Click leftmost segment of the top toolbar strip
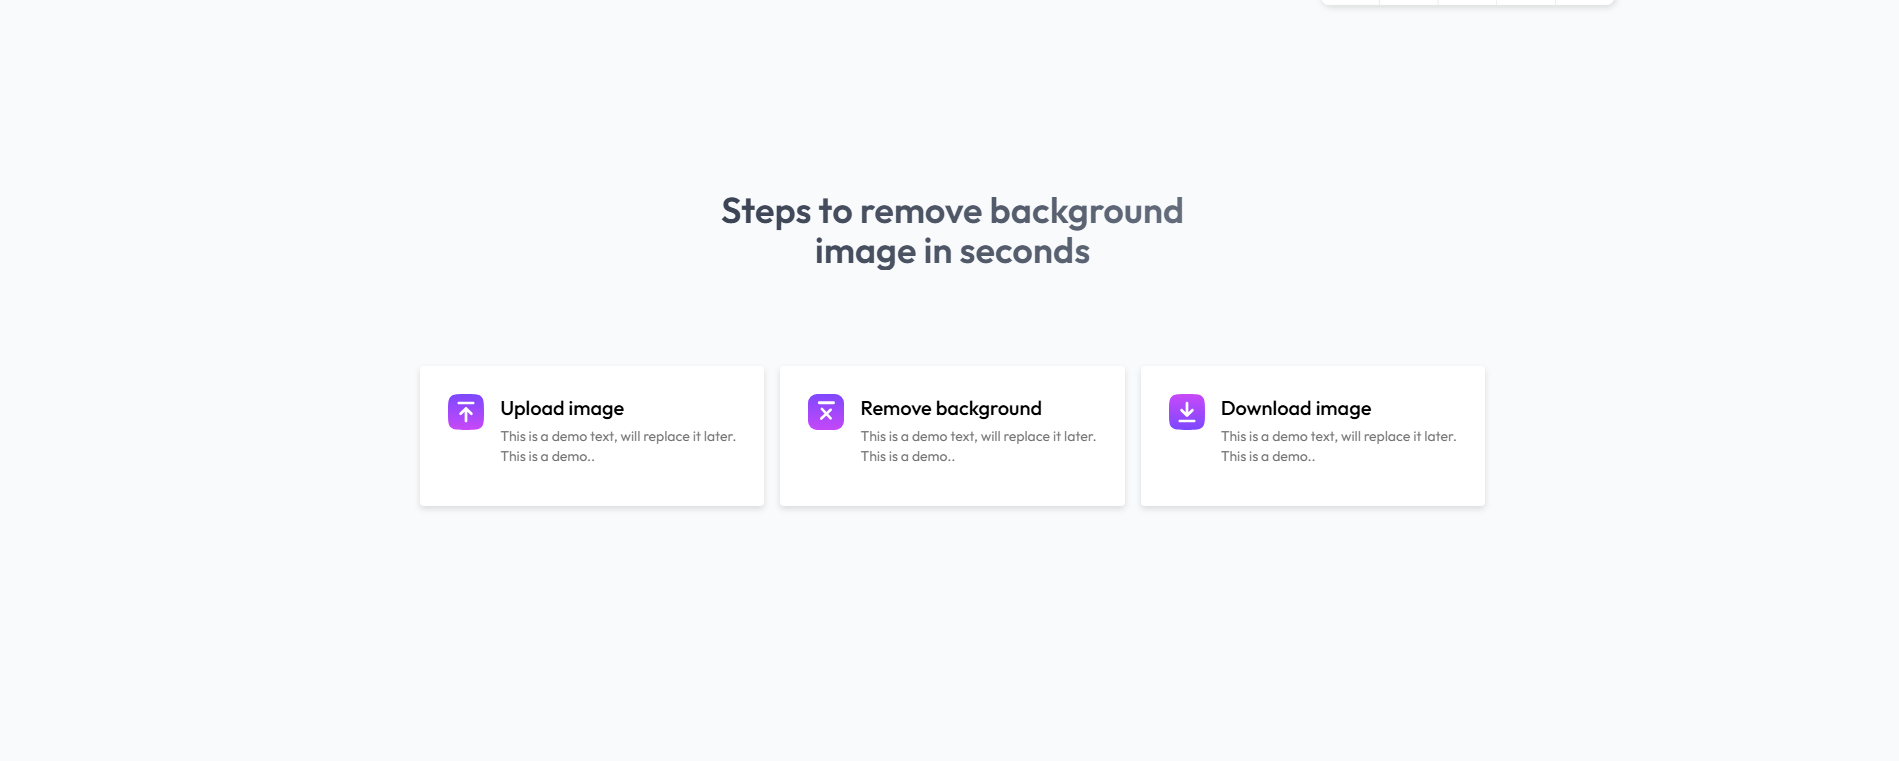 tap(1350, 2)
